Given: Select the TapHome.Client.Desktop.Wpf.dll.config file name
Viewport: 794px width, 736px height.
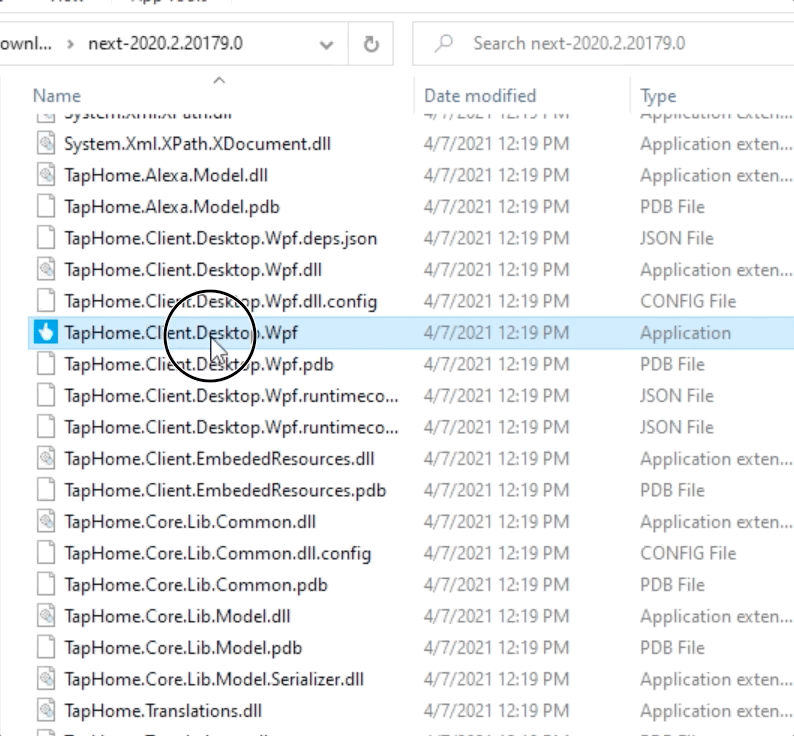Looking at the screenshot, I should click(220, 301).
